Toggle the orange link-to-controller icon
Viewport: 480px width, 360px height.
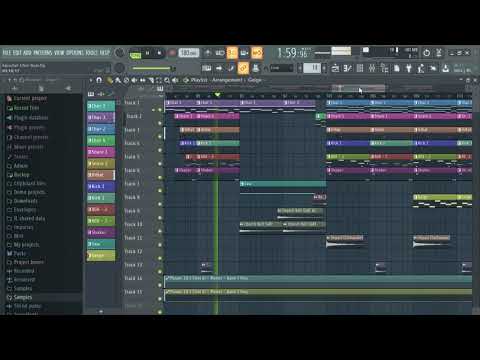click(243, 68)
